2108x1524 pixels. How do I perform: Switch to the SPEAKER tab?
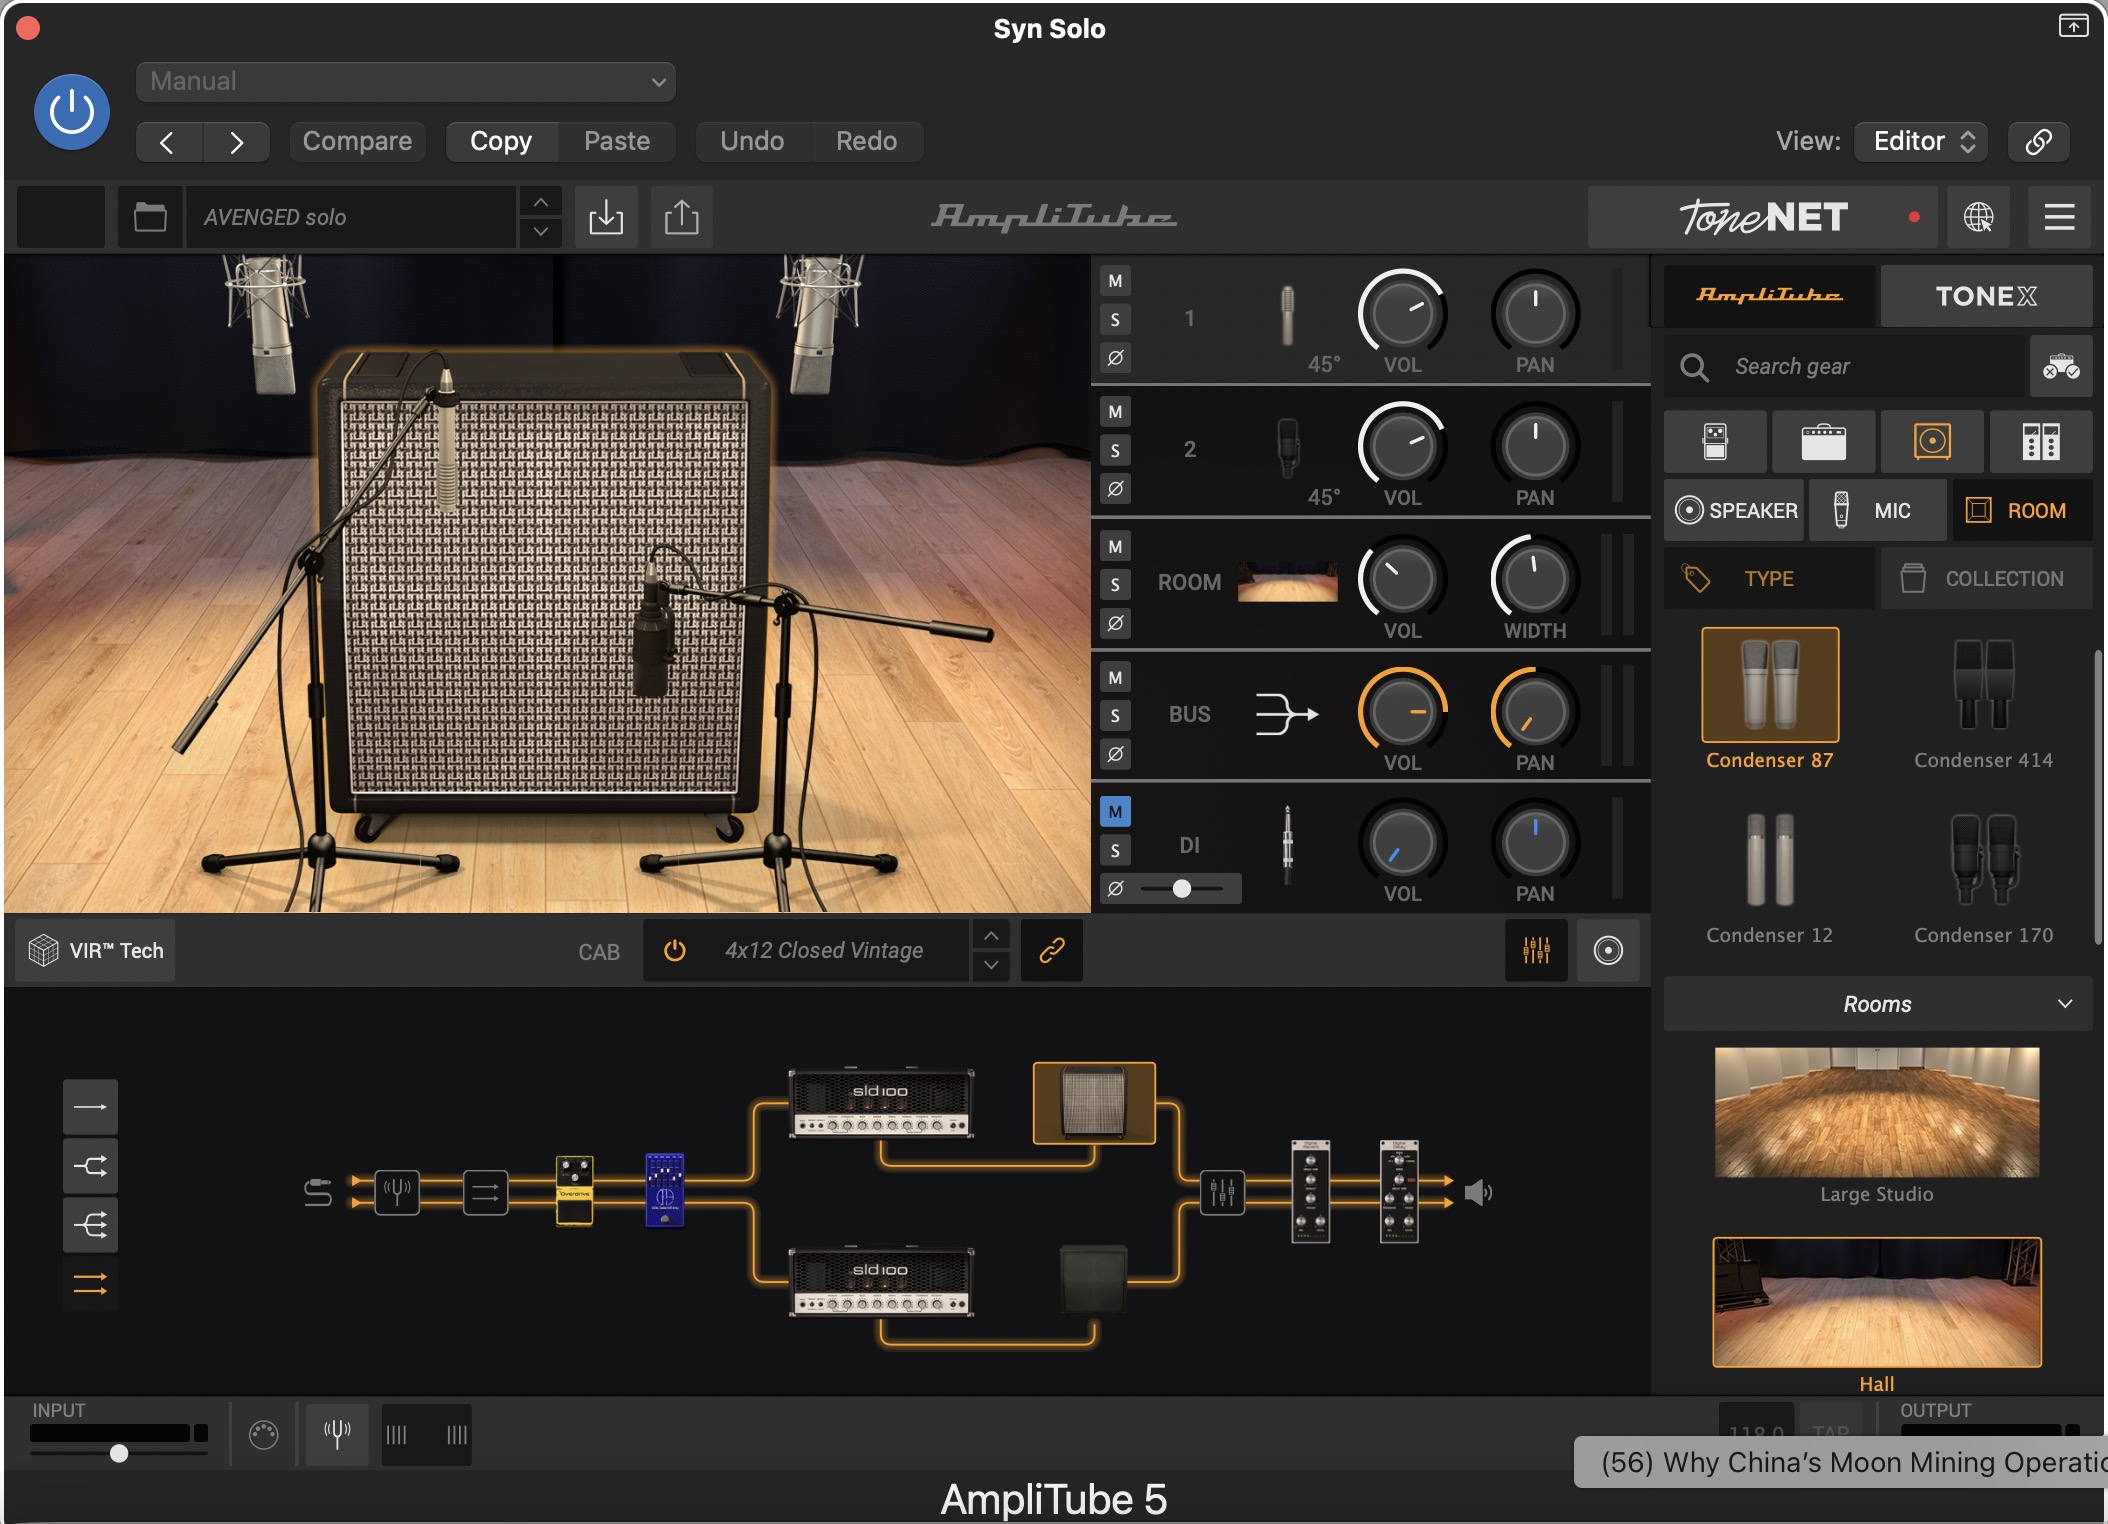(x=1735, y=511)
